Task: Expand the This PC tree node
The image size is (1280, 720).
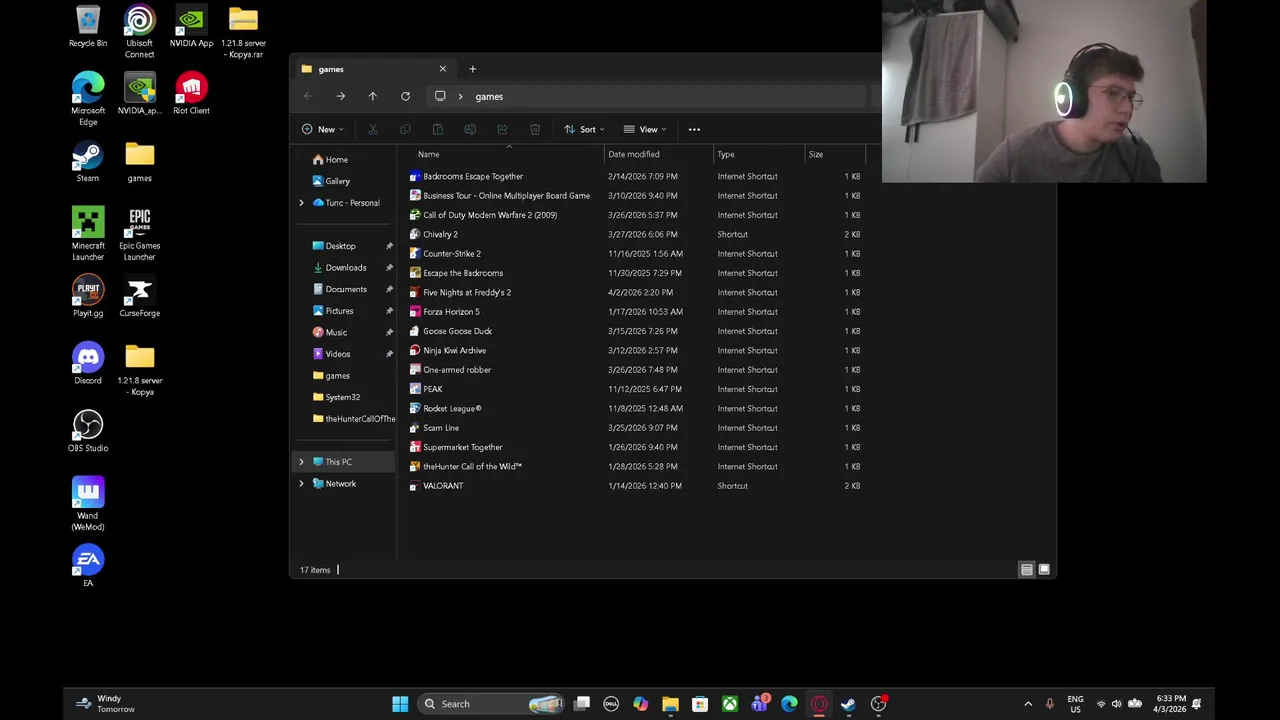Action: [x=301, y=462]
